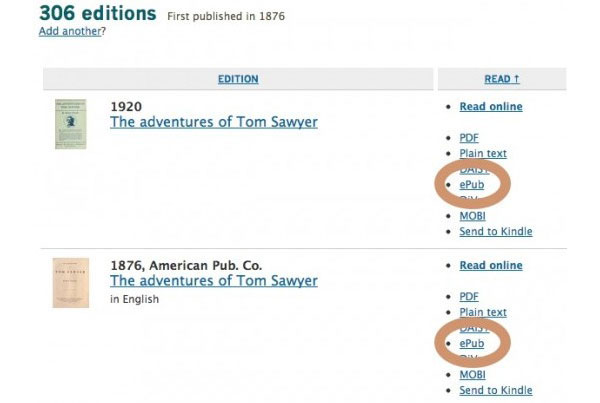Screen dimensions: 600x403
Task: Open the 1876 American Pub. Co. cover thumbnail
Action: pos(71,283)
